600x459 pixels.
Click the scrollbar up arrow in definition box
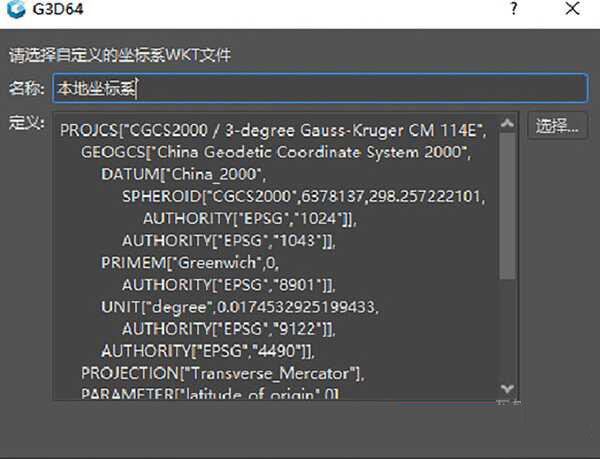click(x=507, y=120)
